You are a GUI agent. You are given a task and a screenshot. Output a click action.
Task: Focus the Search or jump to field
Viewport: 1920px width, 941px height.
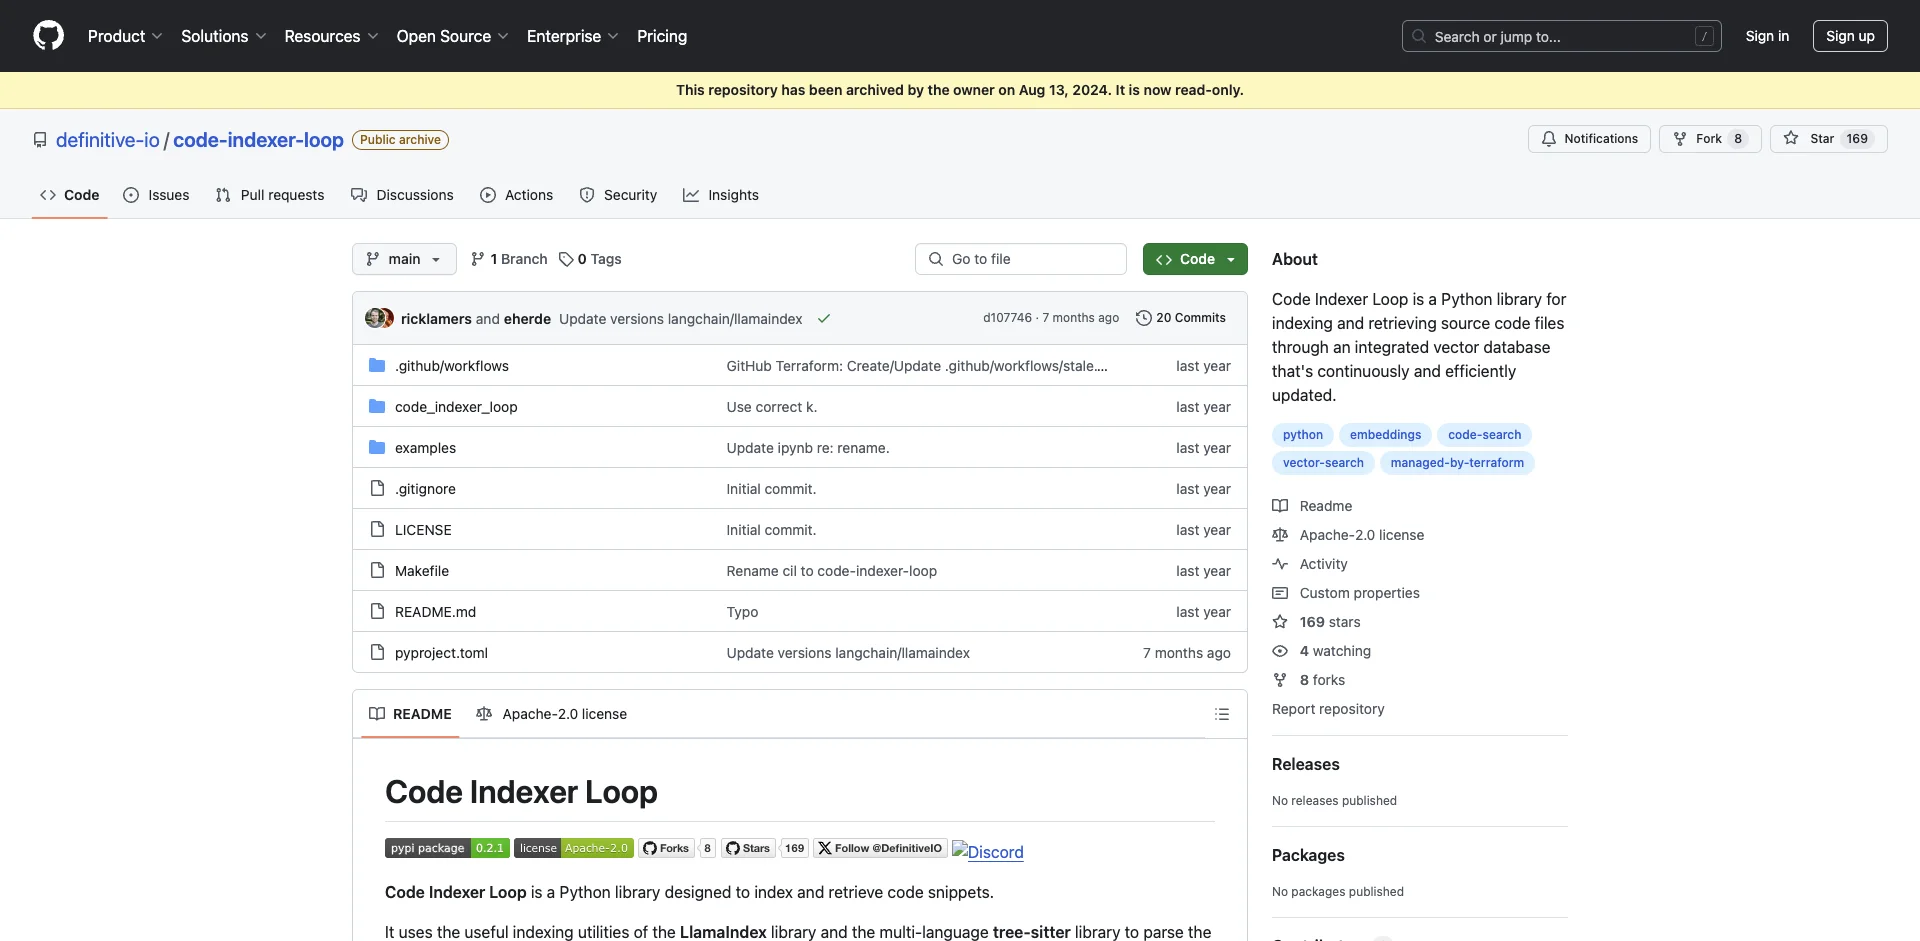pos(1561,36)
